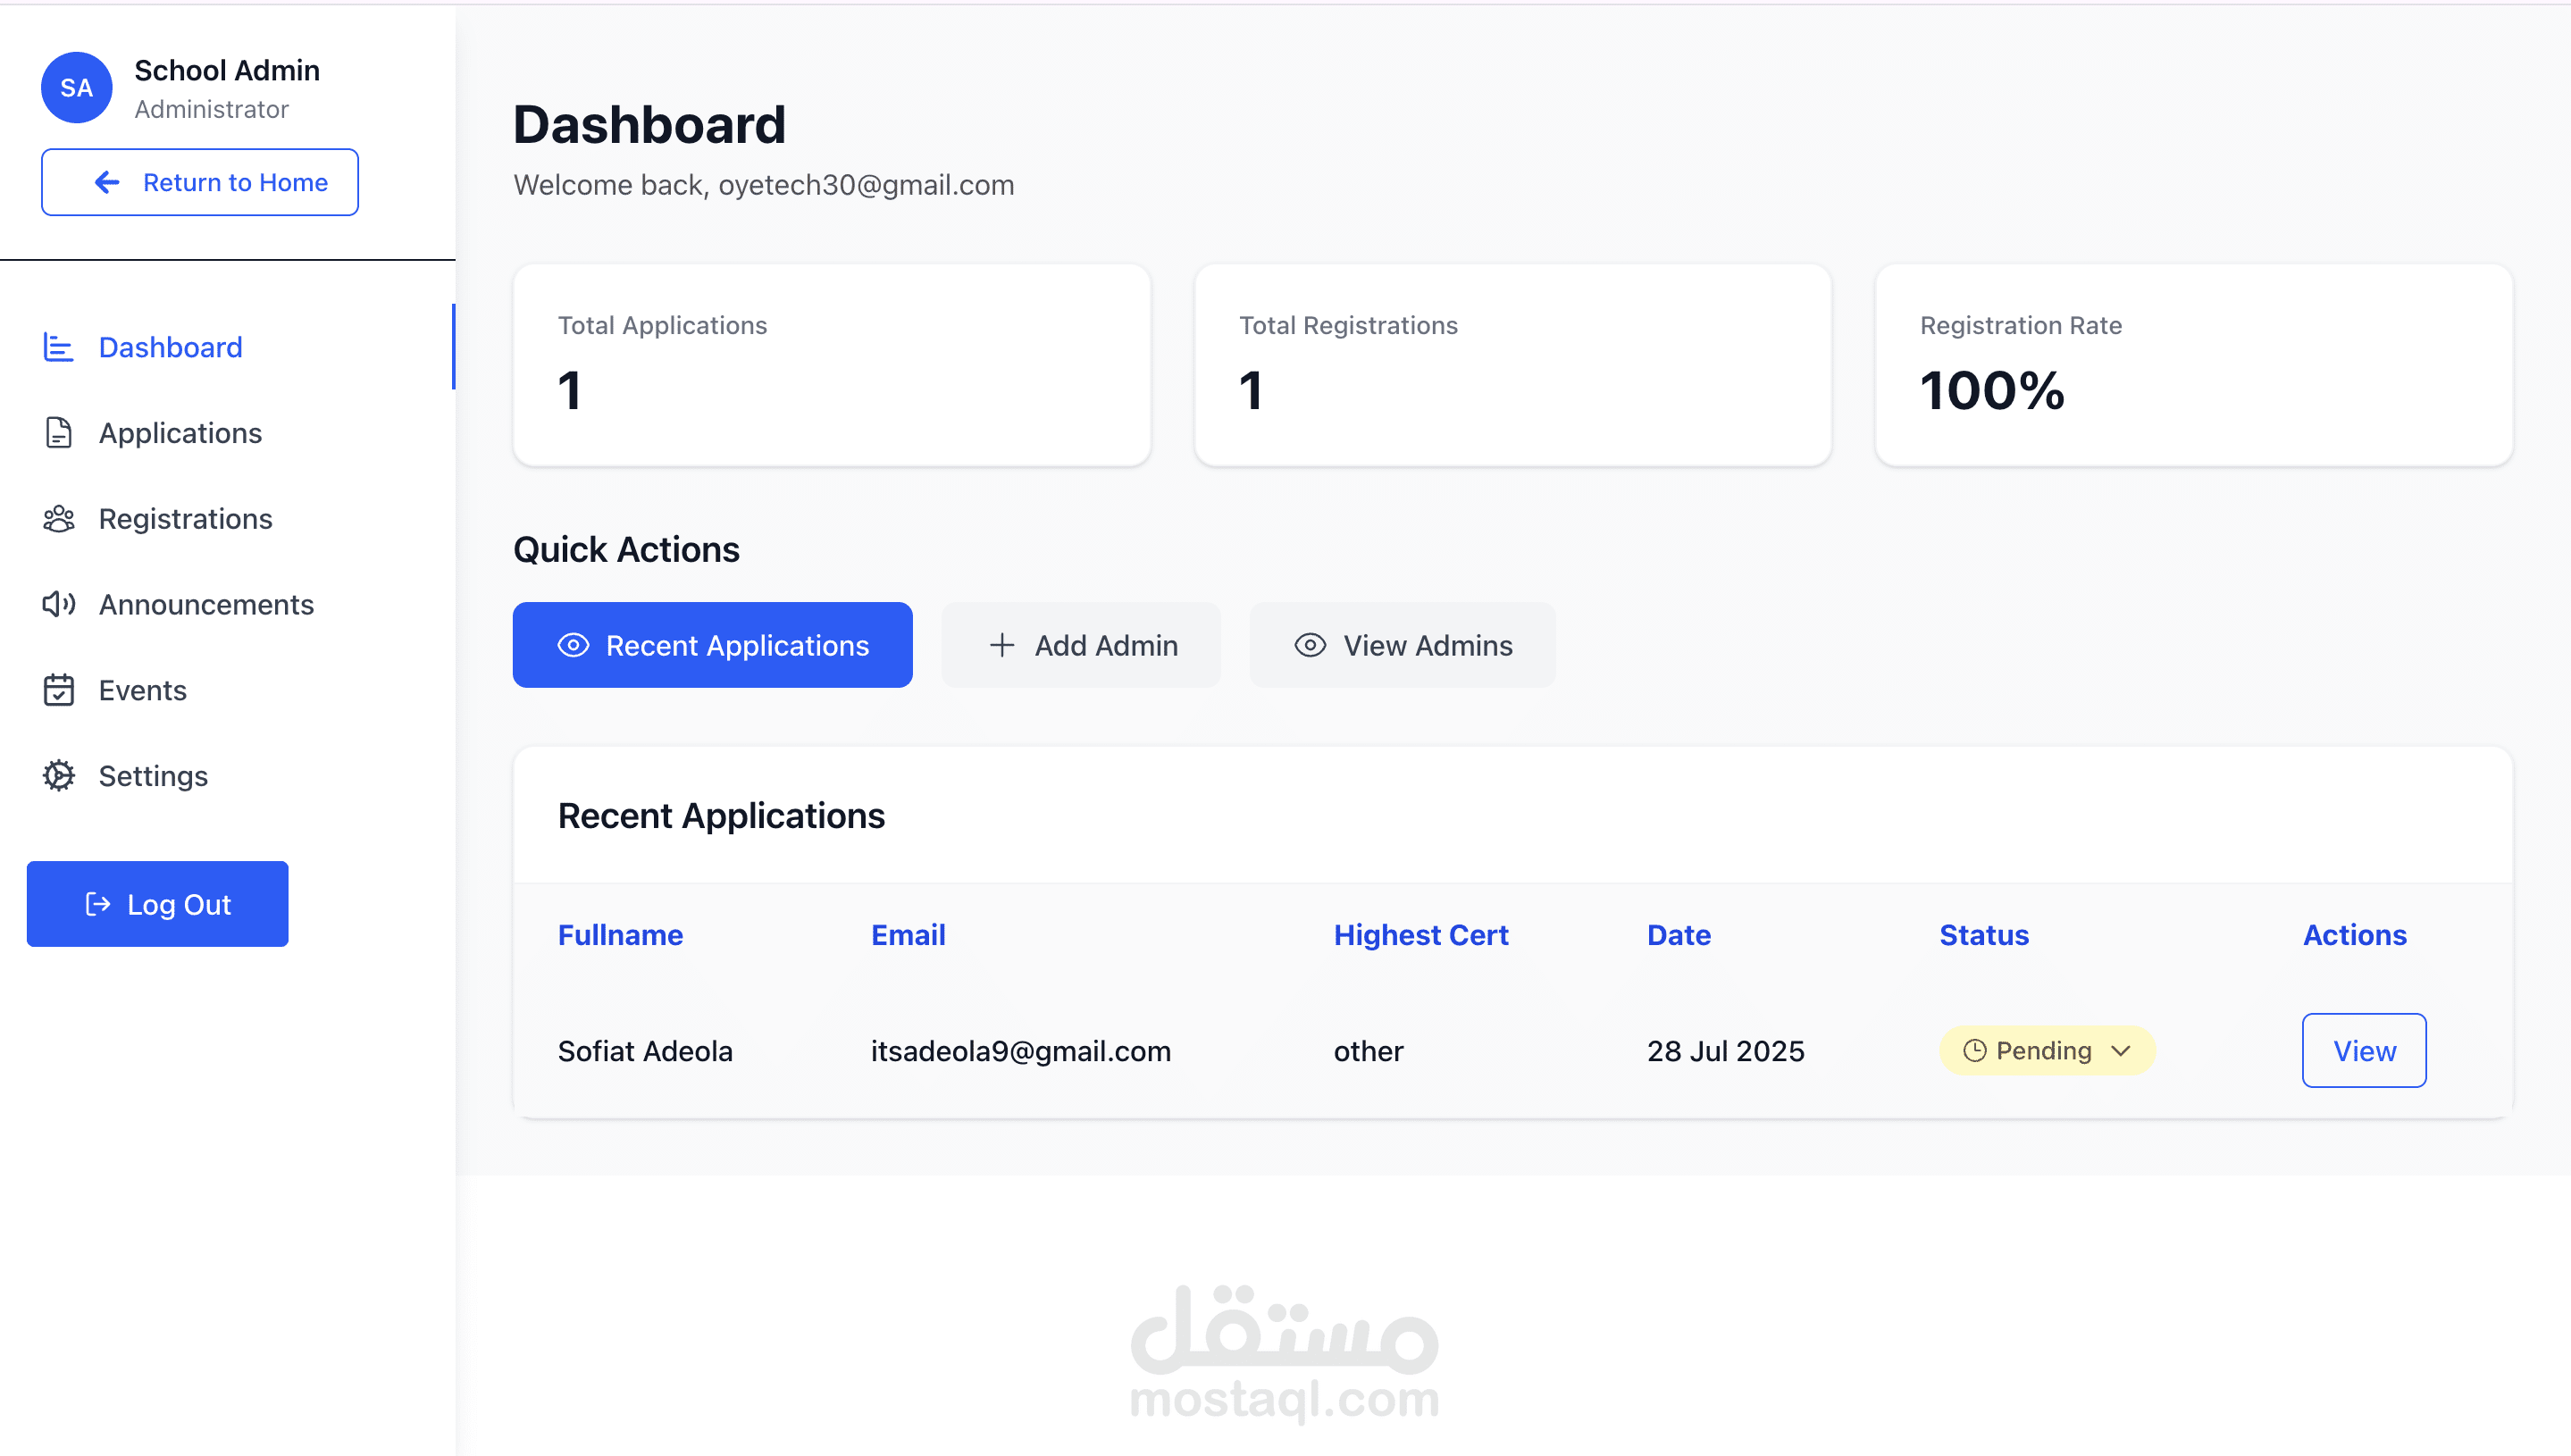The height and width of the screenshot is (1456, 2571).
Task: Click the name Sofiat Adeola
Action: click(x=645, y=1051)
